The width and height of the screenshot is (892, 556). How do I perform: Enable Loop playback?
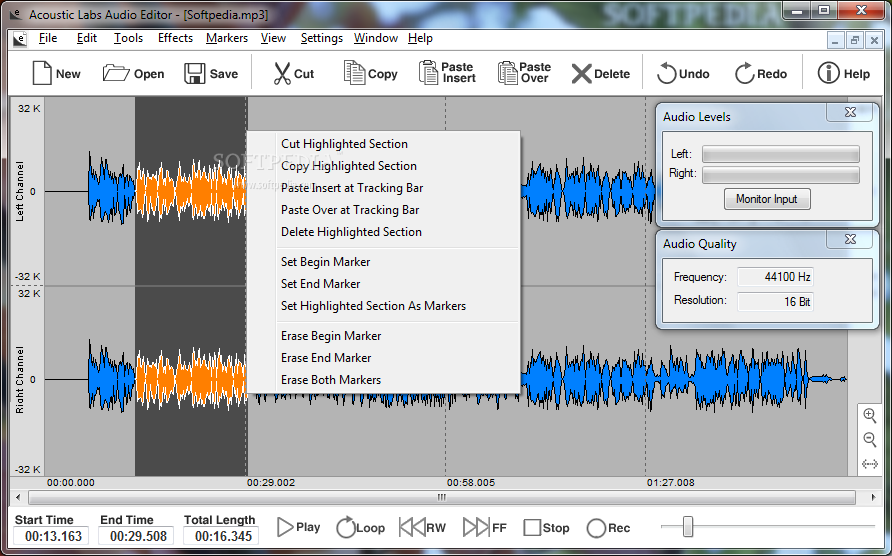pyautogui.click(x=361, y=528)
